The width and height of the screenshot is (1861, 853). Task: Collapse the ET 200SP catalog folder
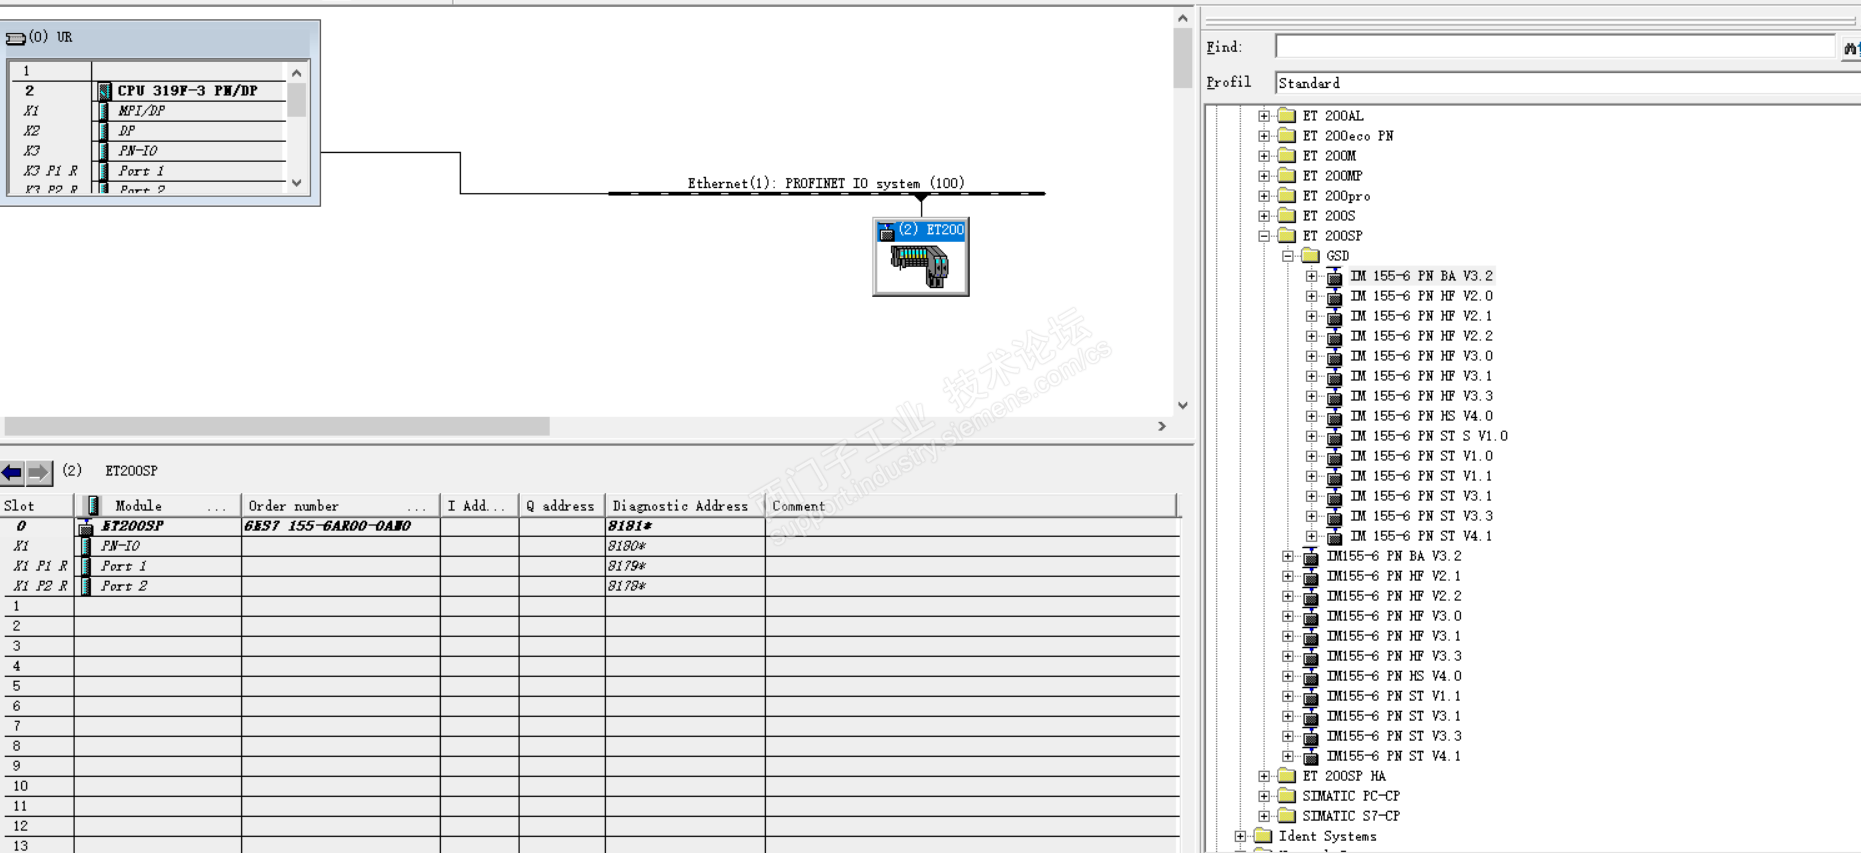(x=1264, y=236)
